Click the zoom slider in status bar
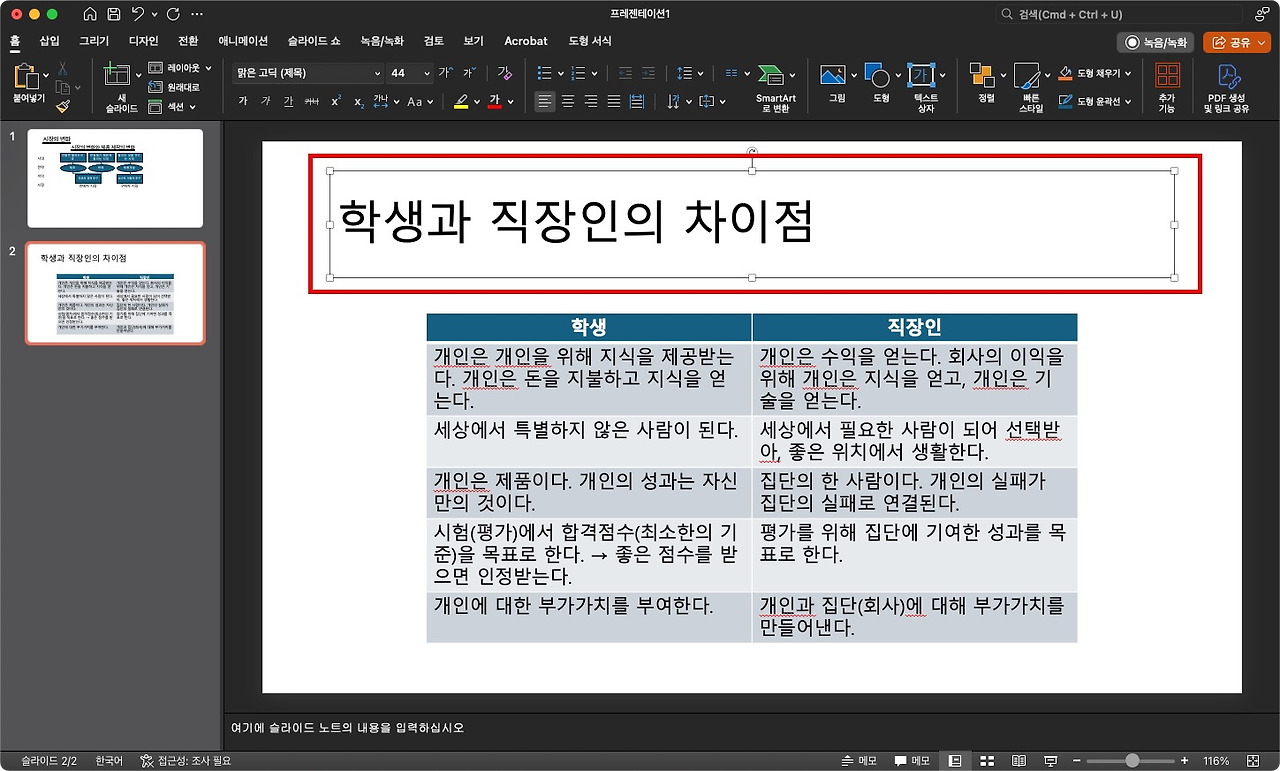Viewport: 1280px width, 771px height. (1132, 761)
